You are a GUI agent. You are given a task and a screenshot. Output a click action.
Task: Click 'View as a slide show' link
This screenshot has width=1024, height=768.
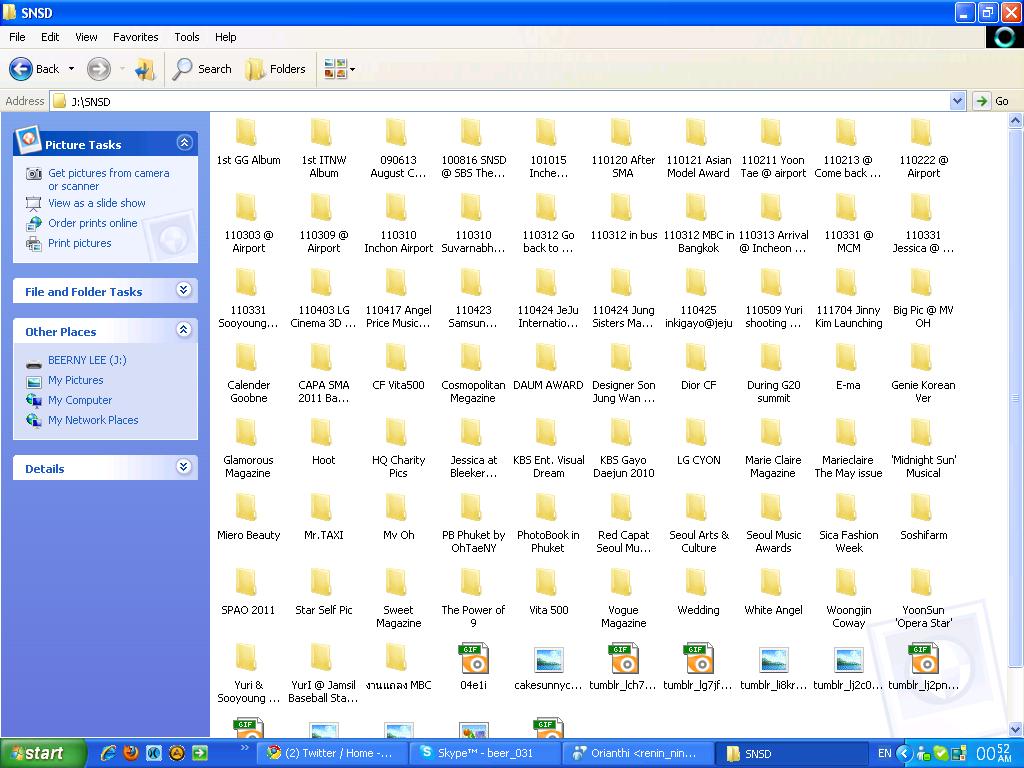click(x=96, y=203)
